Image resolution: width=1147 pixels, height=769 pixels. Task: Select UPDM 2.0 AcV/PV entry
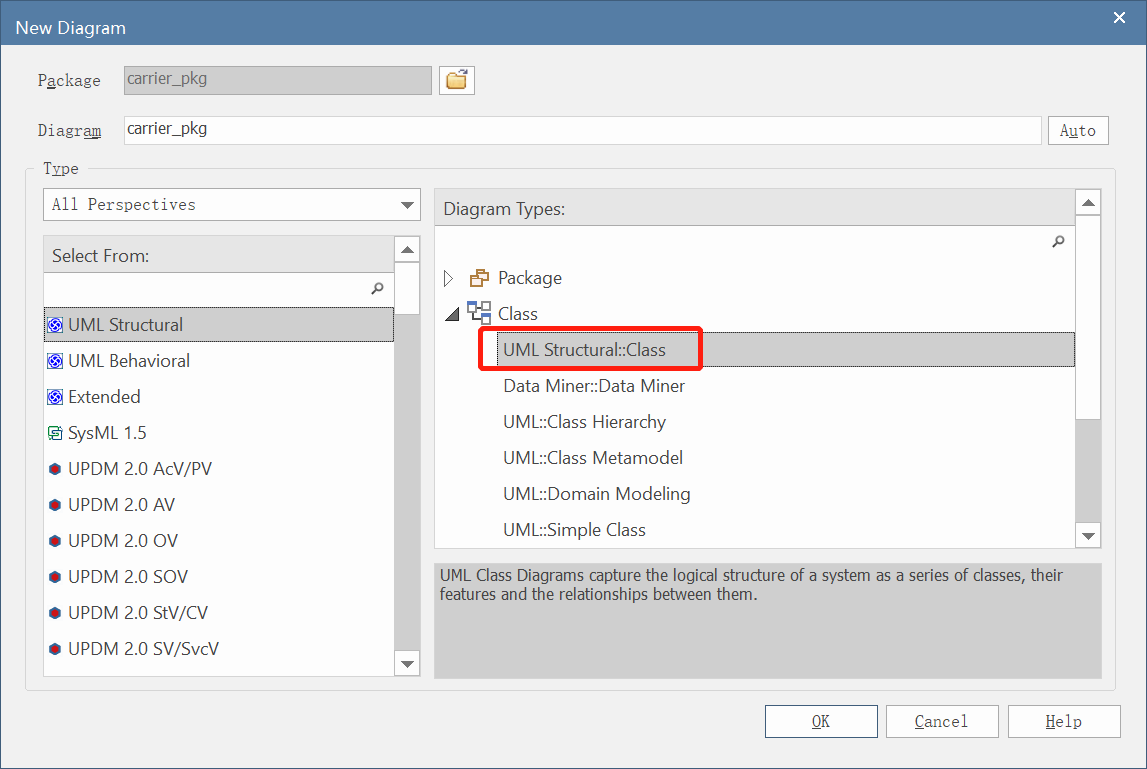219,469
